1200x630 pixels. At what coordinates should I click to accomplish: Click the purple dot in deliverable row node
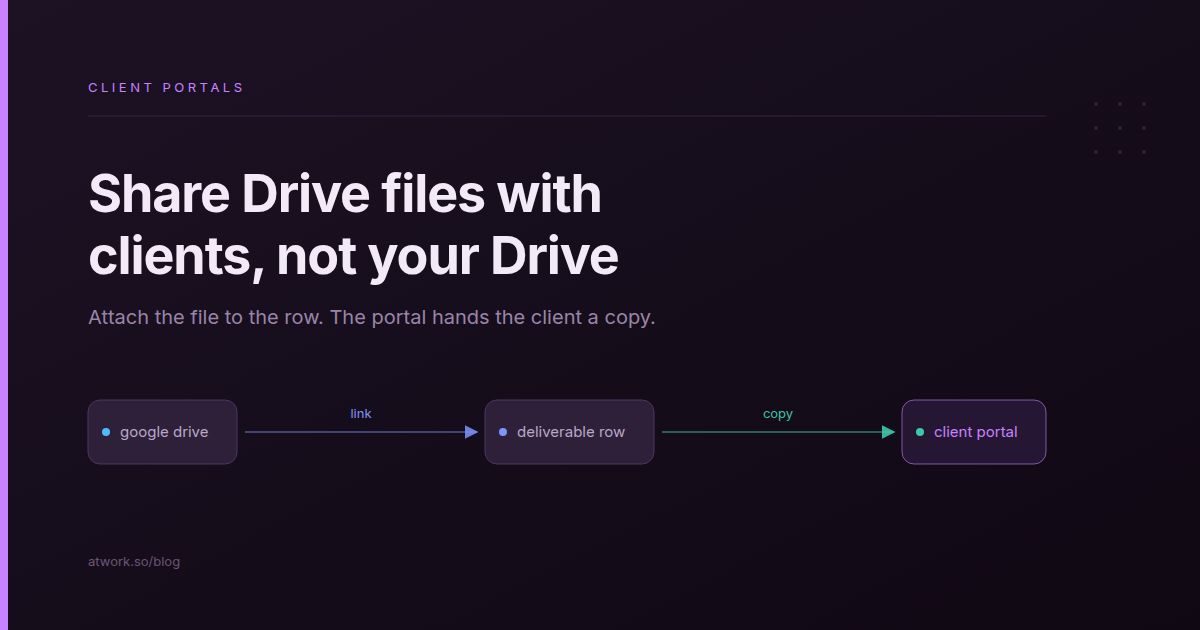(x=503, y=432)
